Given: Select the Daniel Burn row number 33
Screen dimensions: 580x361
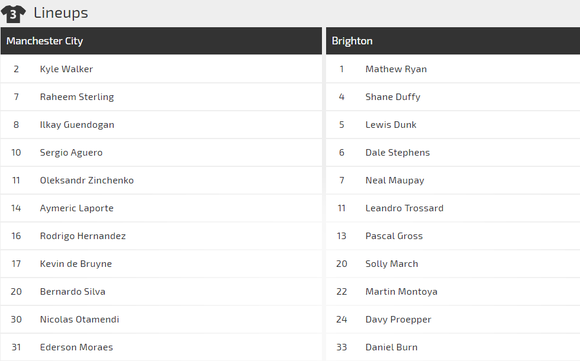Looking at the screenshot, I should pos(341,347).
